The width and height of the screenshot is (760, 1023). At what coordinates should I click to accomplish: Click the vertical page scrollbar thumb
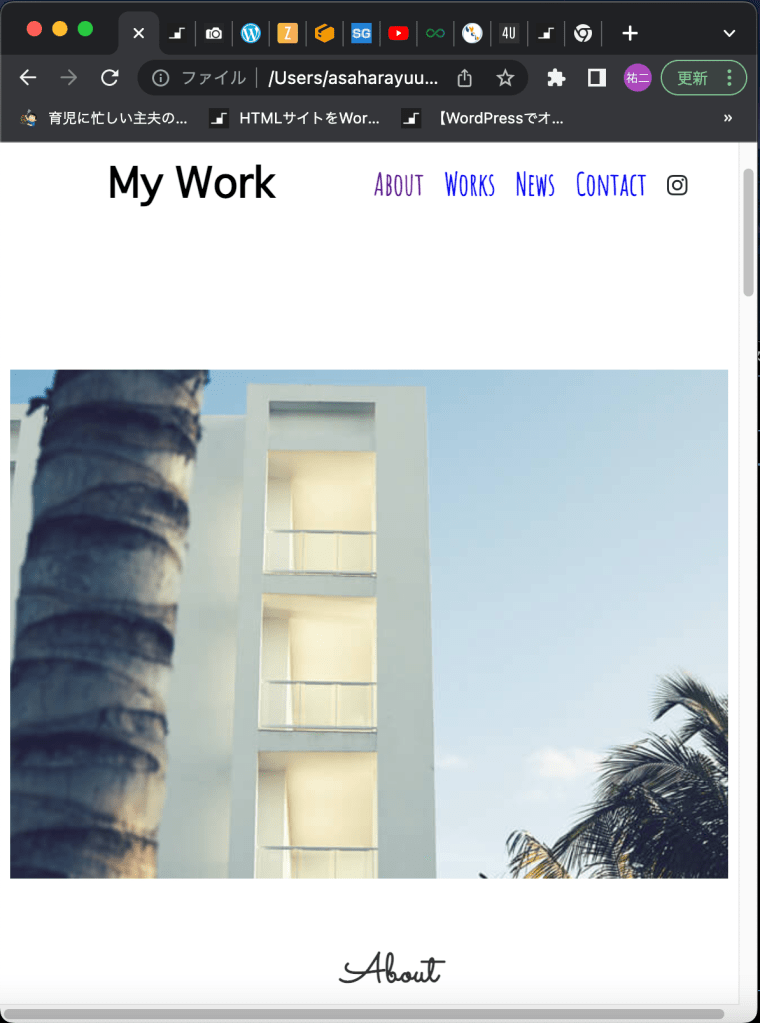click(748, 232)
